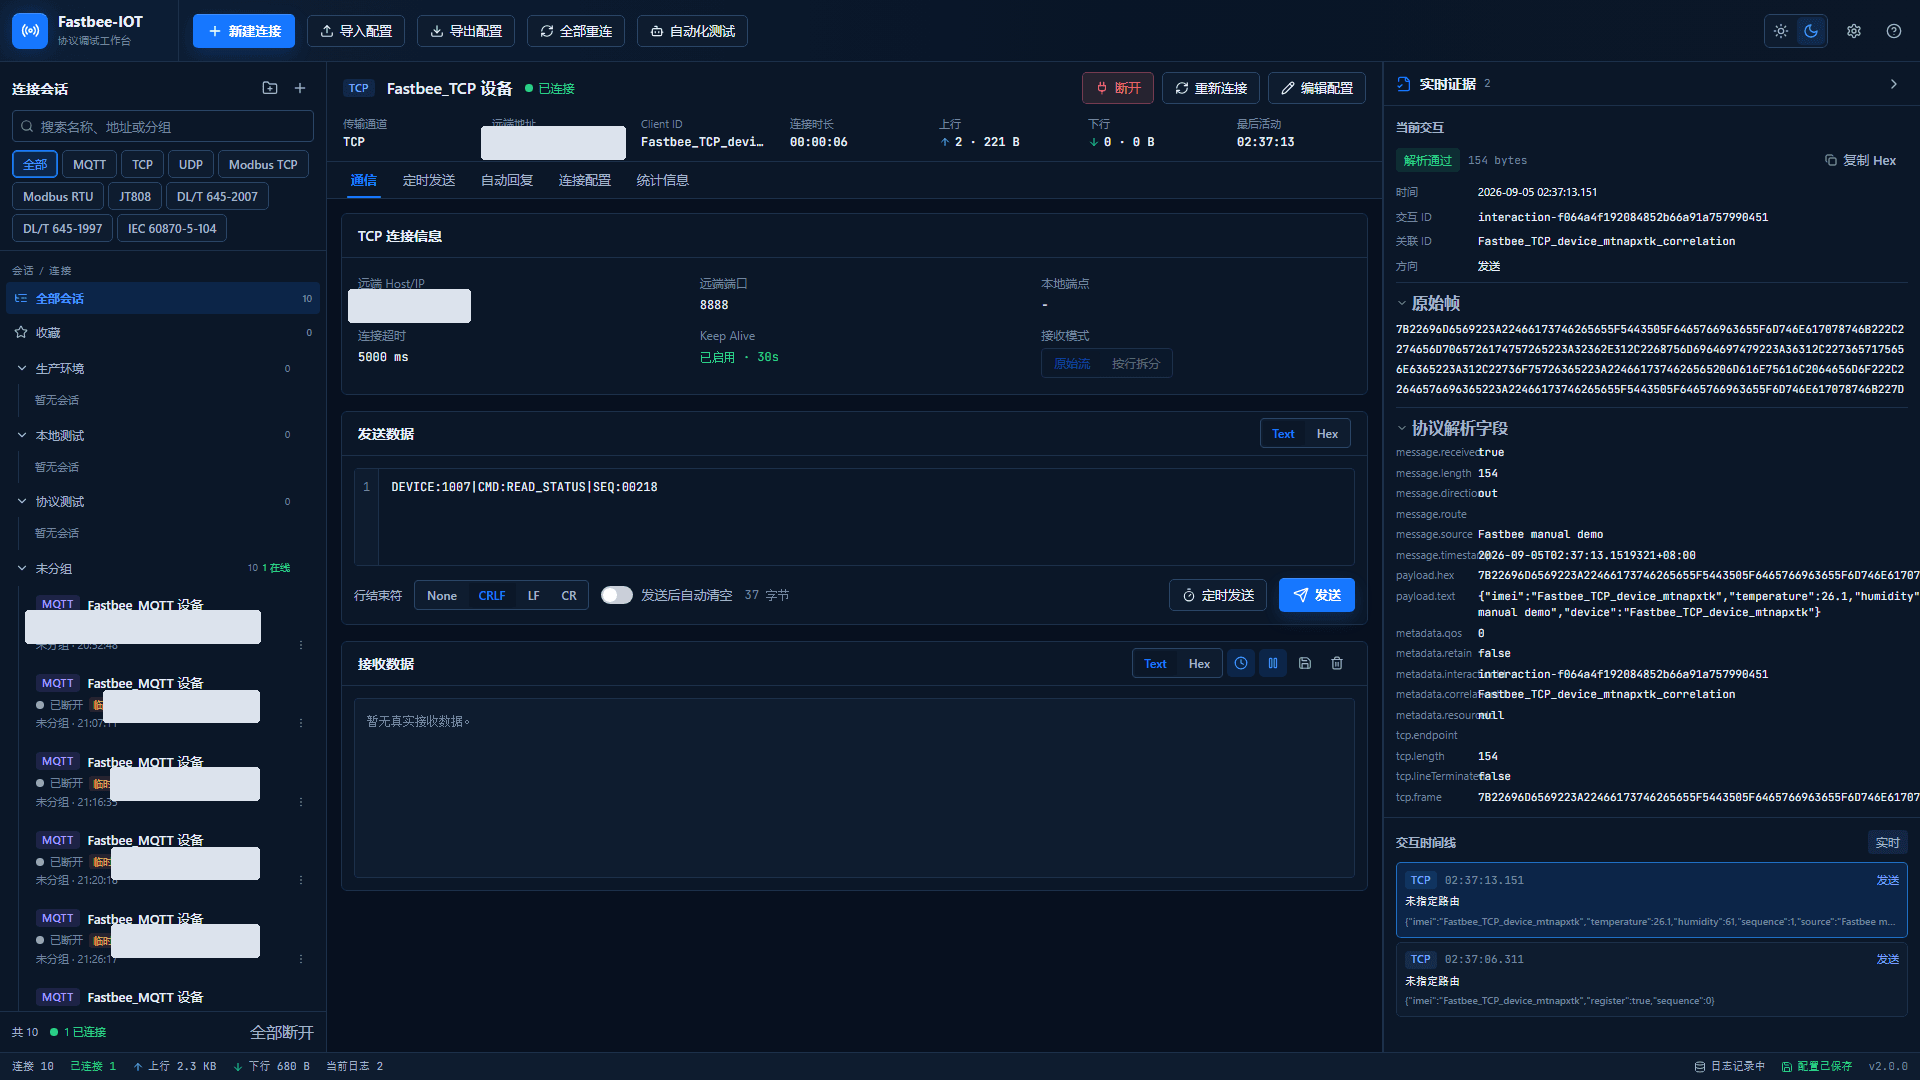Filter sessions by UDP protocol
This screenshot has height=1080, width=1920.
point(191,164)
